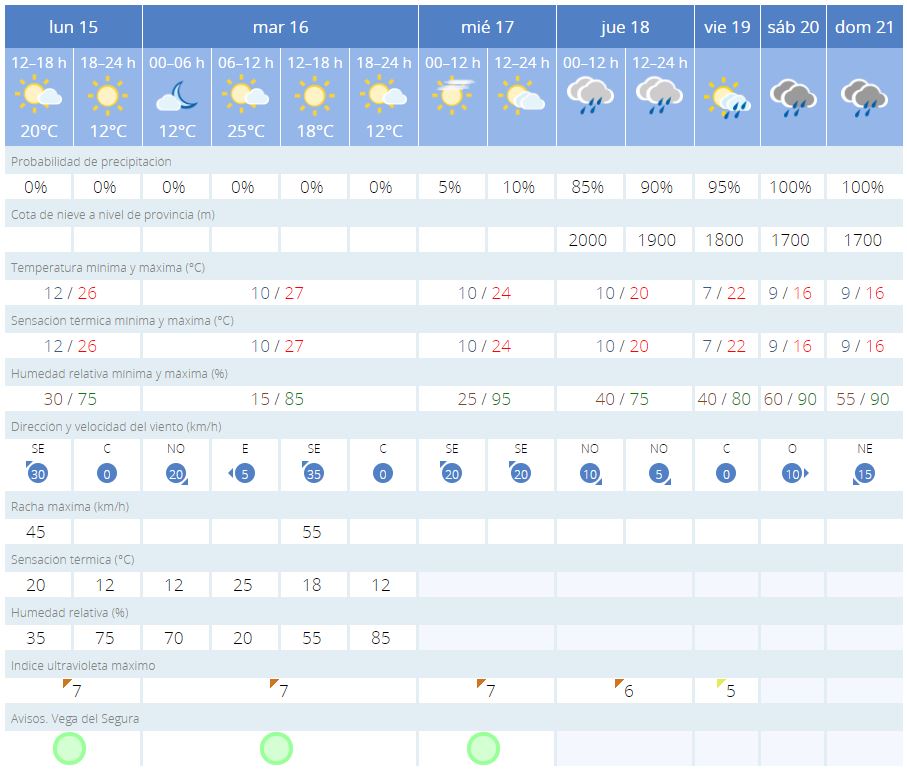Viewport: 907px width, 771px height.
Task: Click the NE 15 wind icon for Sunday
Action: coord(863,466)
